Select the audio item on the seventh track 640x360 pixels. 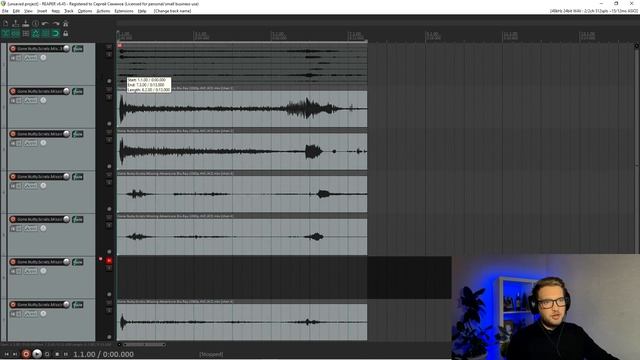coord(242,320)
